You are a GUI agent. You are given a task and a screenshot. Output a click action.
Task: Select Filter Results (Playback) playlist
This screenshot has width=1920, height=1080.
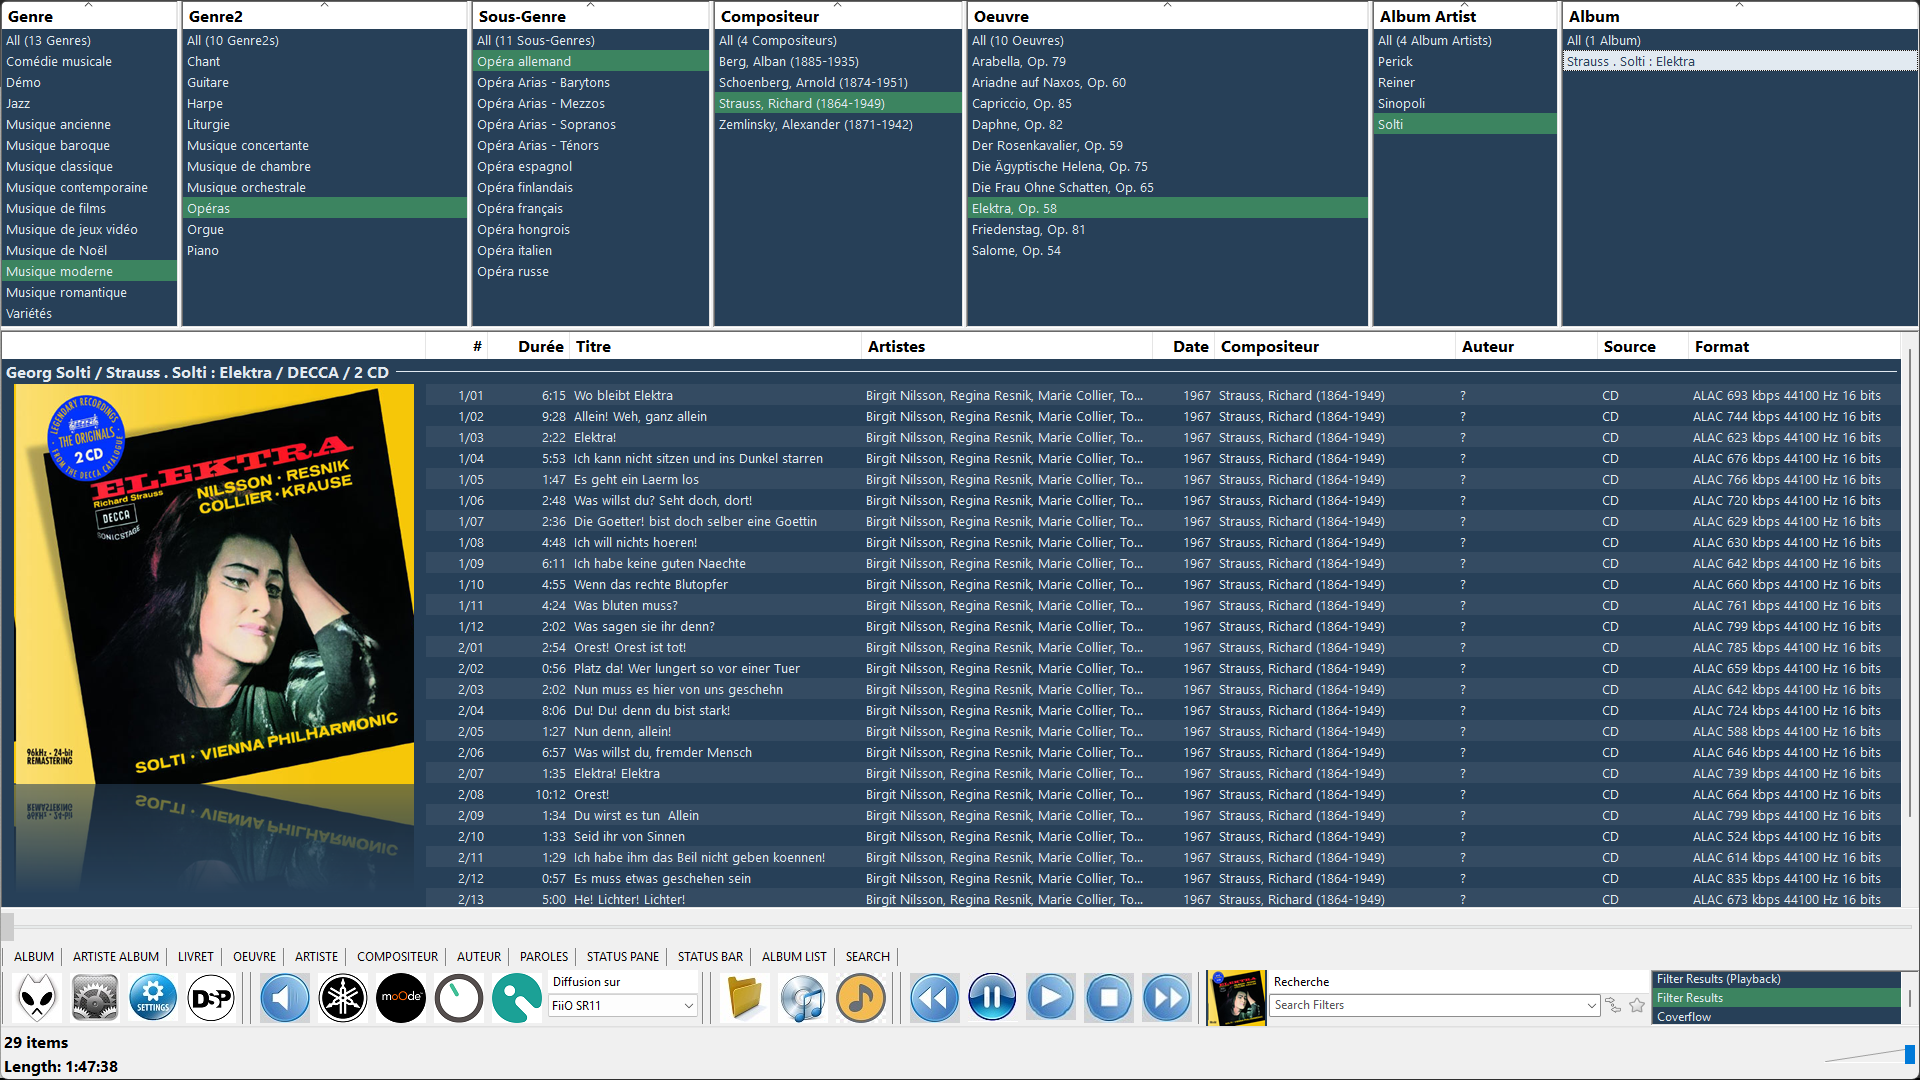1776,979
